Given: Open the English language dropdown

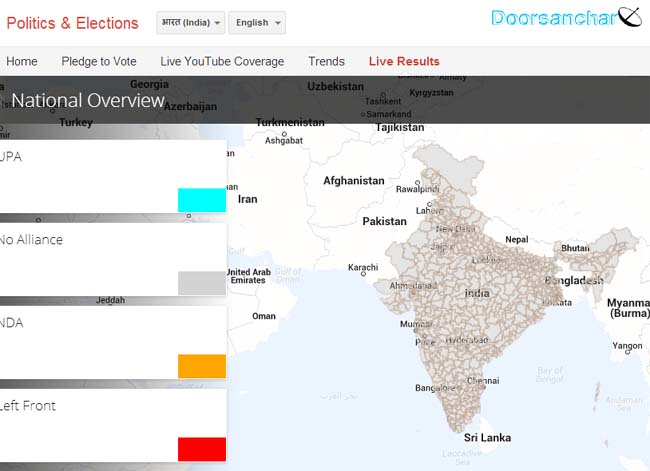Looking at the screenshot, I should [x=257, y=23].
